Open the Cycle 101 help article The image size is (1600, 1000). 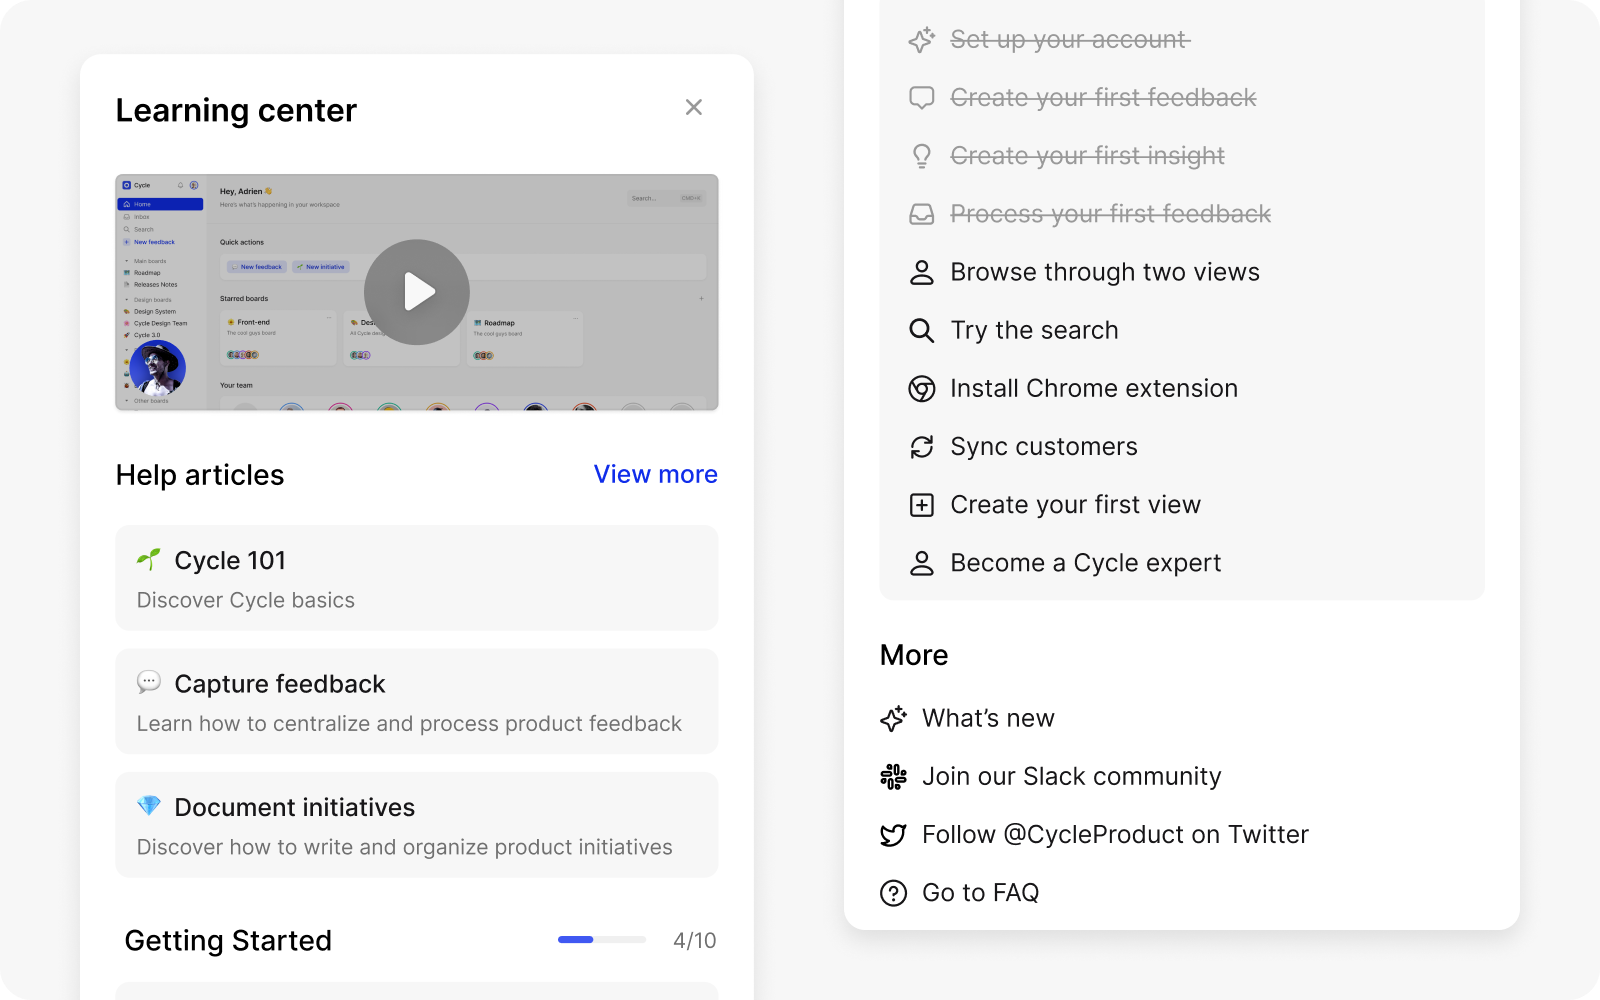tap(417, 578)
